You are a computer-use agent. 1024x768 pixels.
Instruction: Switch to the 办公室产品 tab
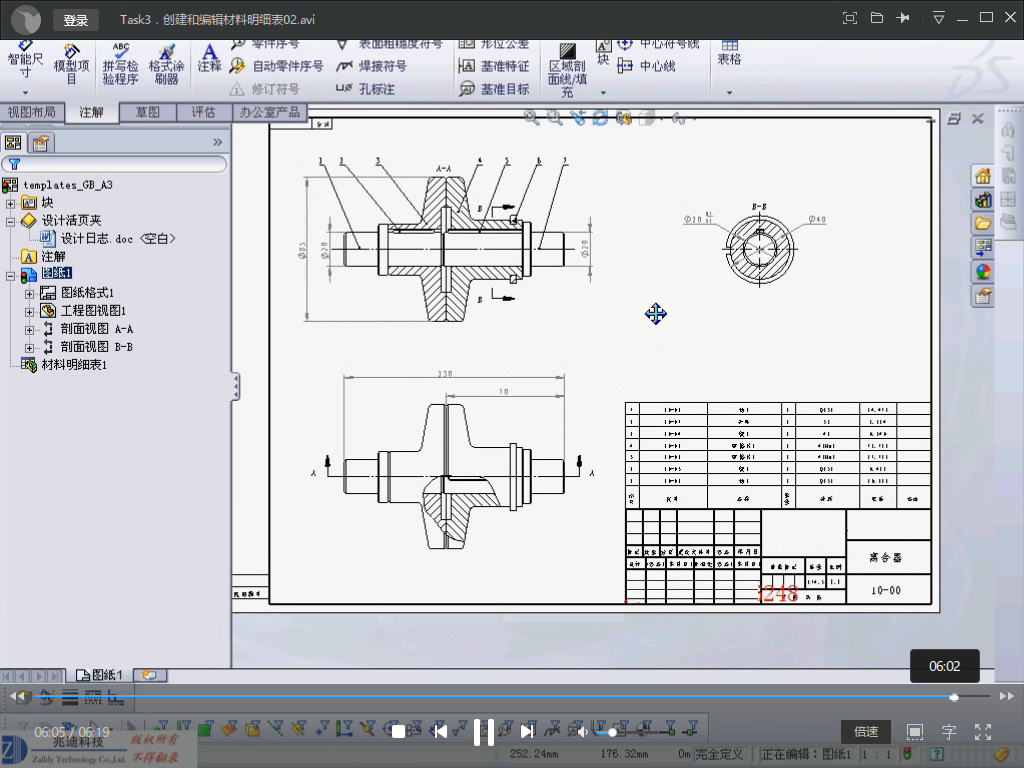click(x=270, y=112)
